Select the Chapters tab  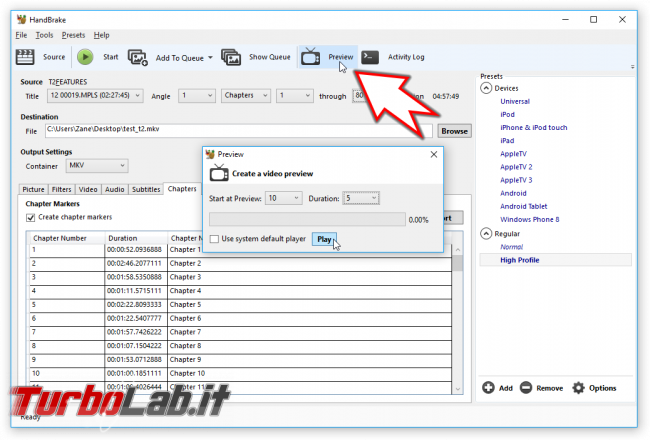pyautogui.click(x=182, y=189)
